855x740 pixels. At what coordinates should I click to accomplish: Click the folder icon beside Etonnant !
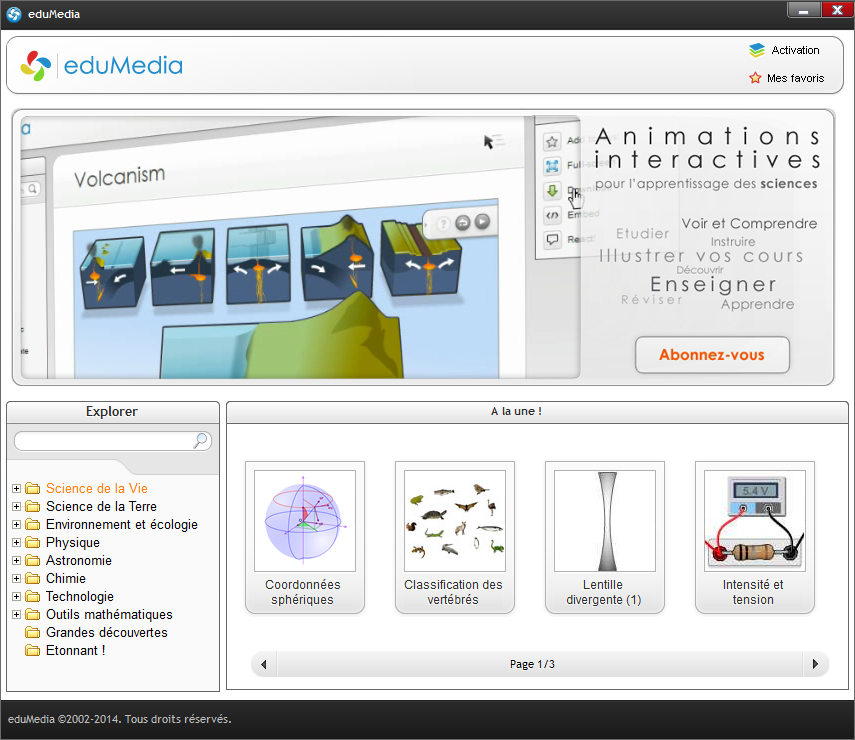click(33, 650)
